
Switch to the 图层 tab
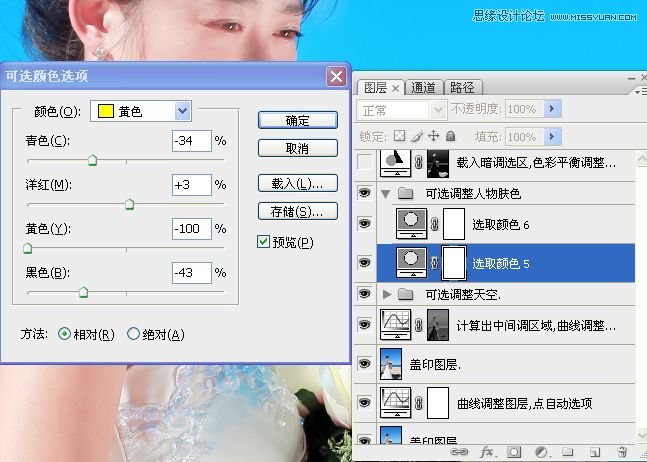click(x=379, y=87)
